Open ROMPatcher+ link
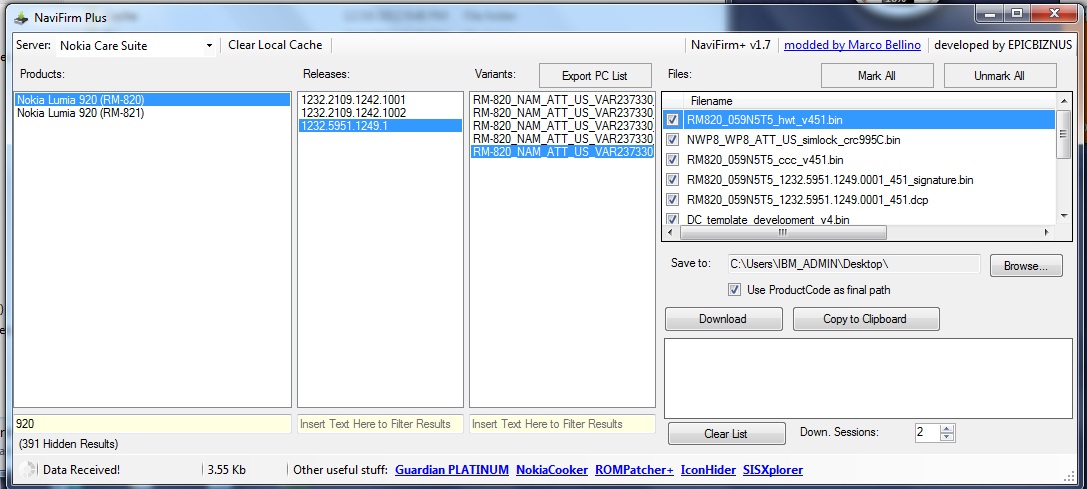The height and width of the screenshot is (489, 1087). 634,470
